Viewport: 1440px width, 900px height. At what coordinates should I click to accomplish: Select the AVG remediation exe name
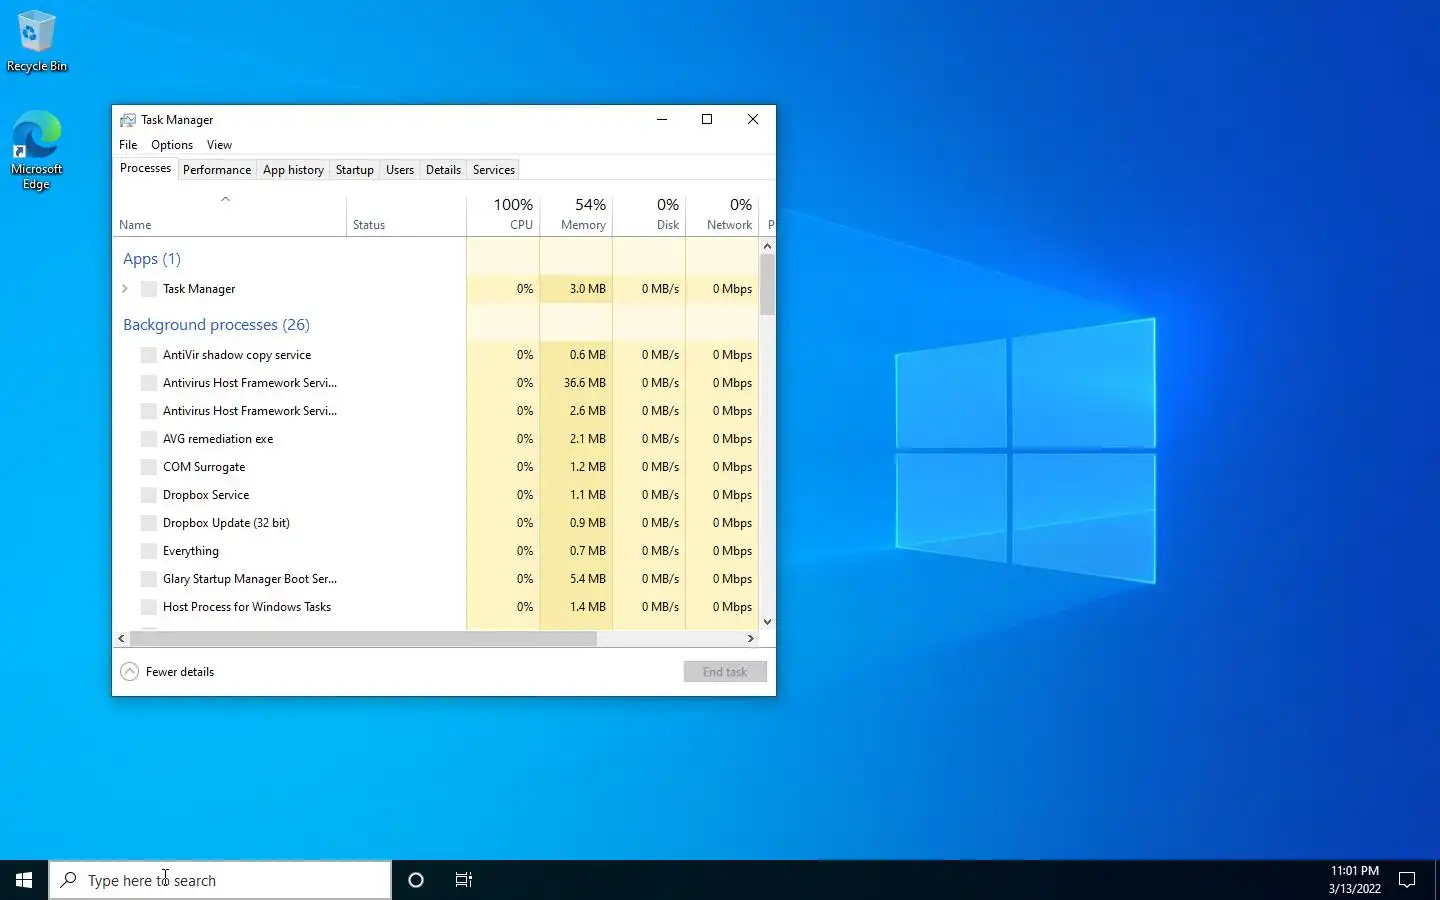click(x=218, y=439)
